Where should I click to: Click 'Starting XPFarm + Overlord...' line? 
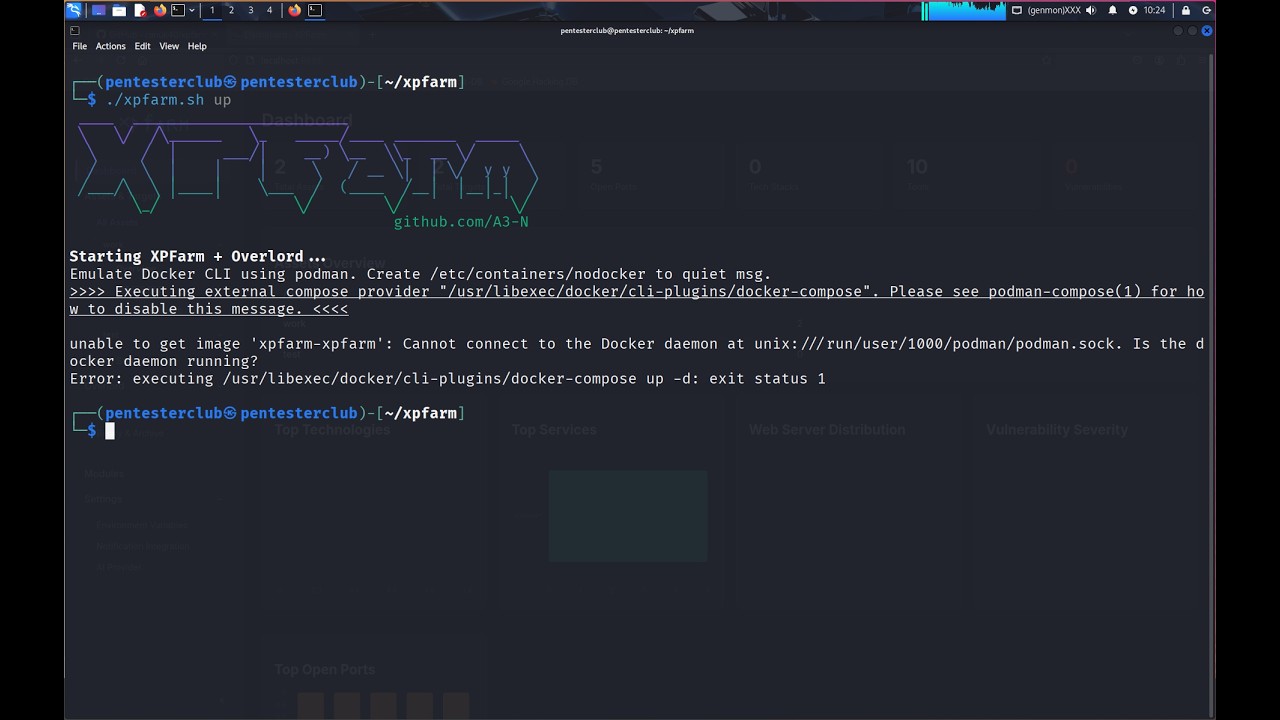point(198,256)
